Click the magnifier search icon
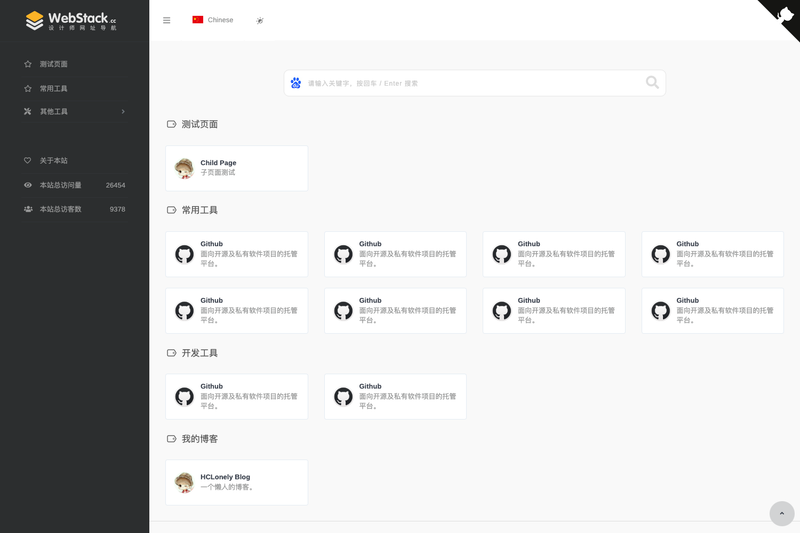800x533 pixels. click(652, 83)
